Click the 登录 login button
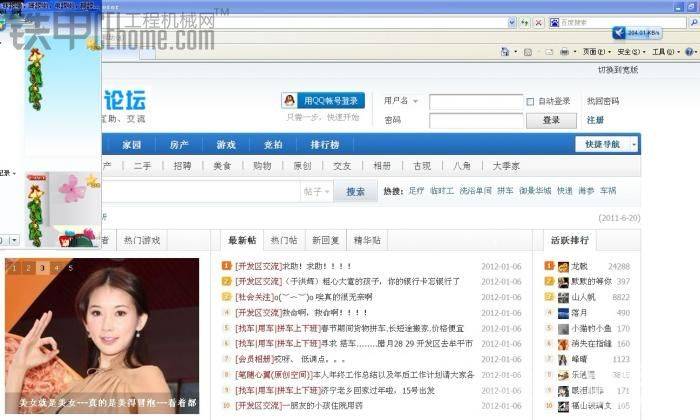The width and height of the screenshot is (700, 420). pos(551,121)
